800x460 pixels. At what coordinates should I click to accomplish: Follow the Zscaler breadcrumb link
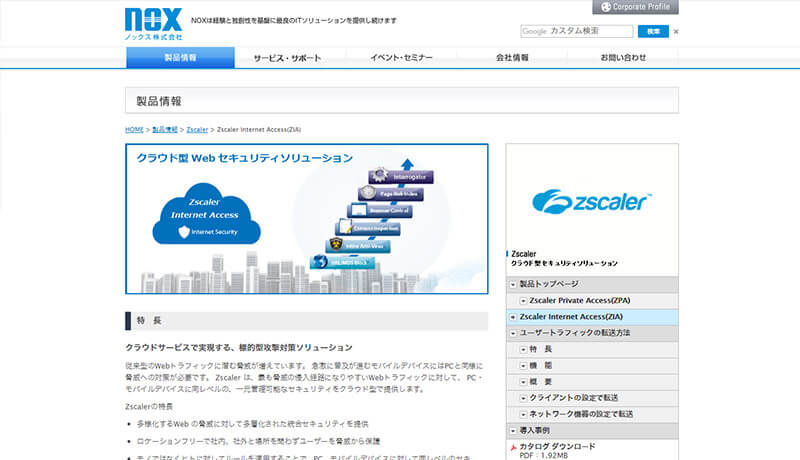(x=197, y=130)
